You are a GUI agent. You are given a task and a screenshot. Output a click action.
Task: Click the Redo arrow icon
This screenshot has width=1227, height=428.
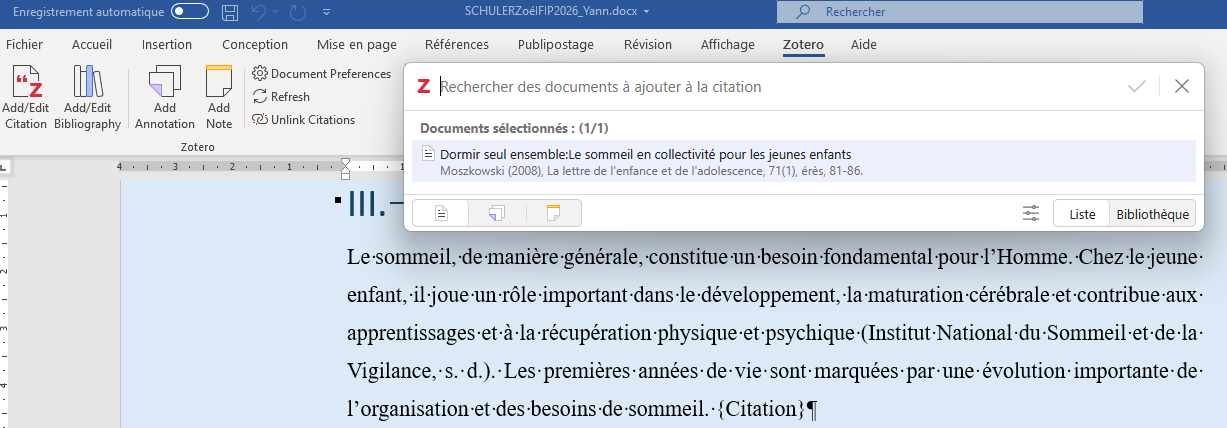coord(297,12)
